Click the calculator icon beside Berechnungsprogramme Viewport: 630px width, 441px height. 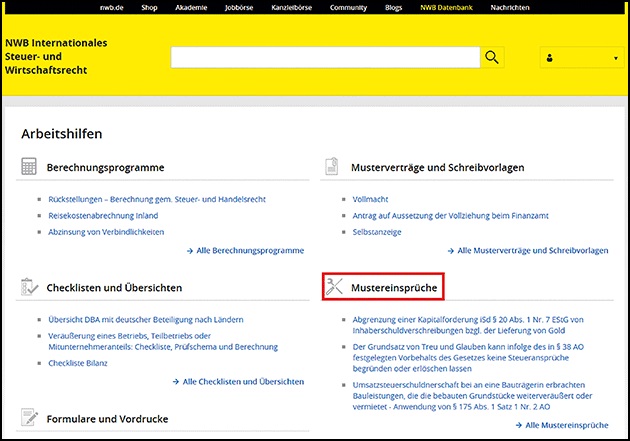coord(29,167)
